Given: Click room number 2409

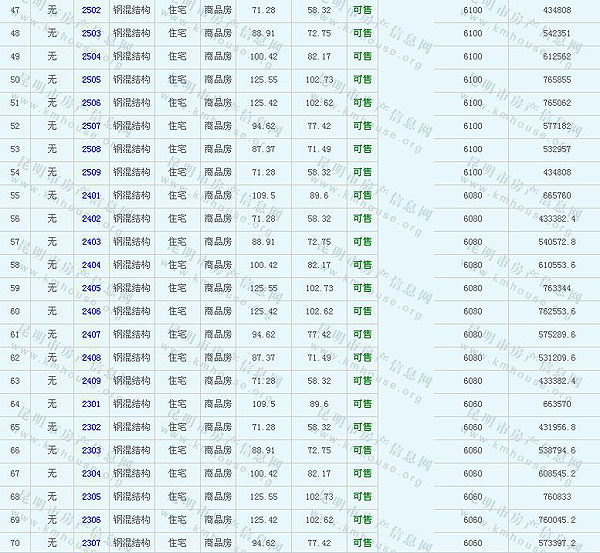Looking at the screenshot, I should point(91,381).
